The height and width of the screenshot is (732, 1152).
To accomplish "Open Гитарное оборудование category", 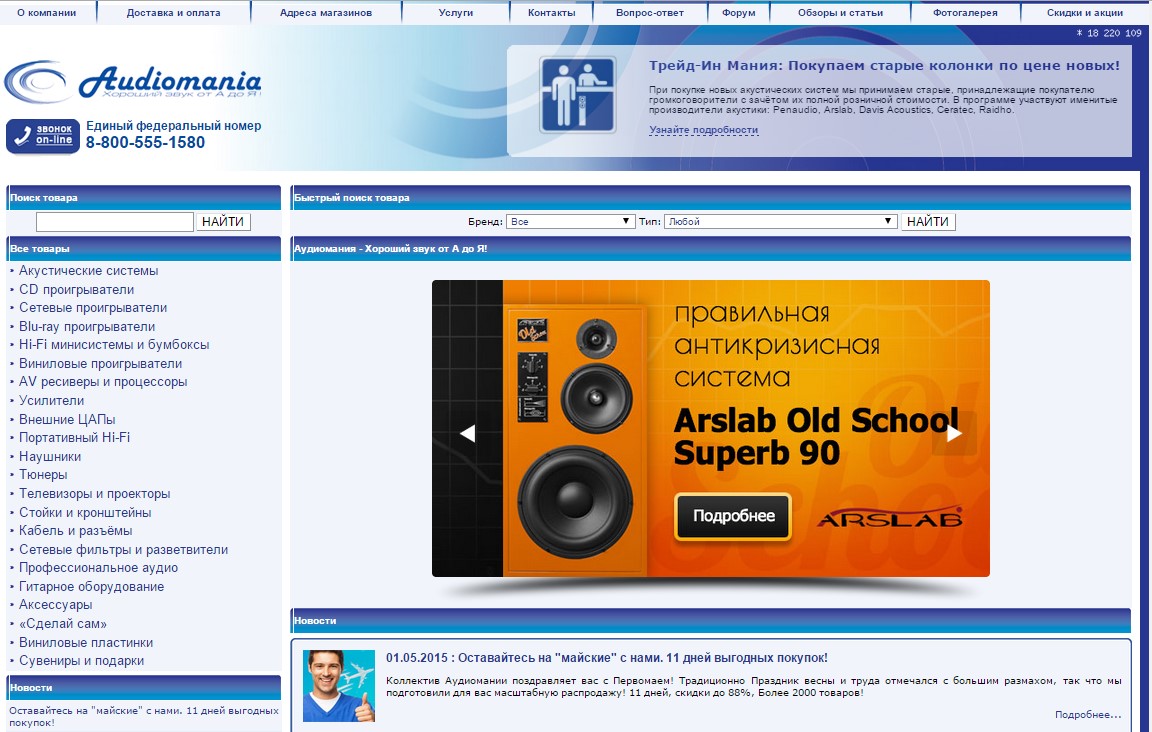I will click(x=91, y=586).
